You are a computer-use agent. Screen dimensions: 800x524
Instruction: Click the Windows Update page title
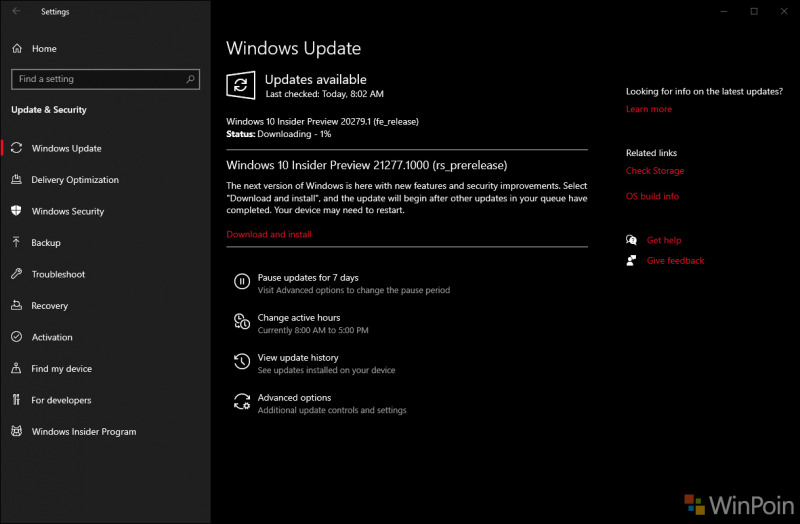pyautogui.click(x=293, y=48)
